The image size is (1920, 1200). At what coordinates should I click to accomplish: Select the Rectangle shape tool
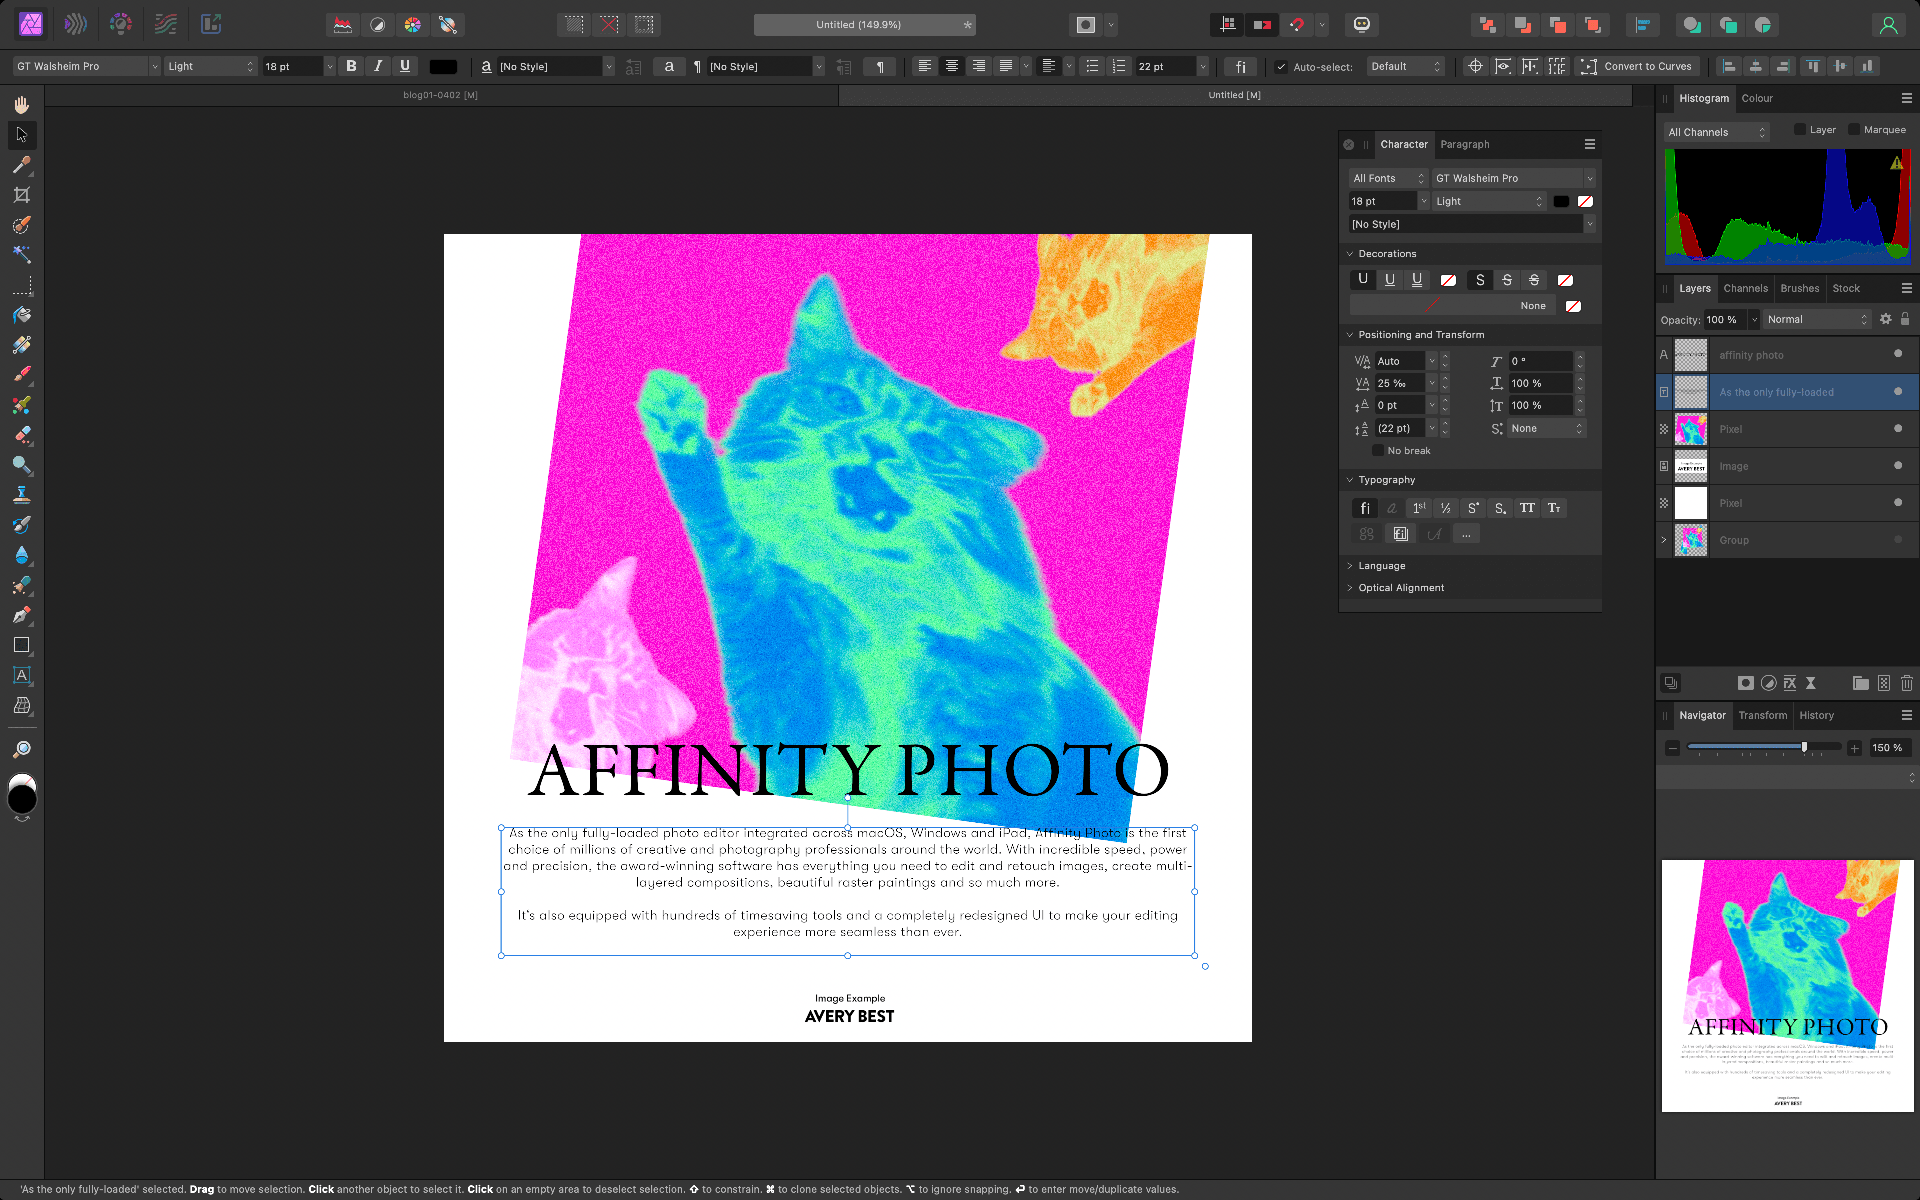pos(21,645)
